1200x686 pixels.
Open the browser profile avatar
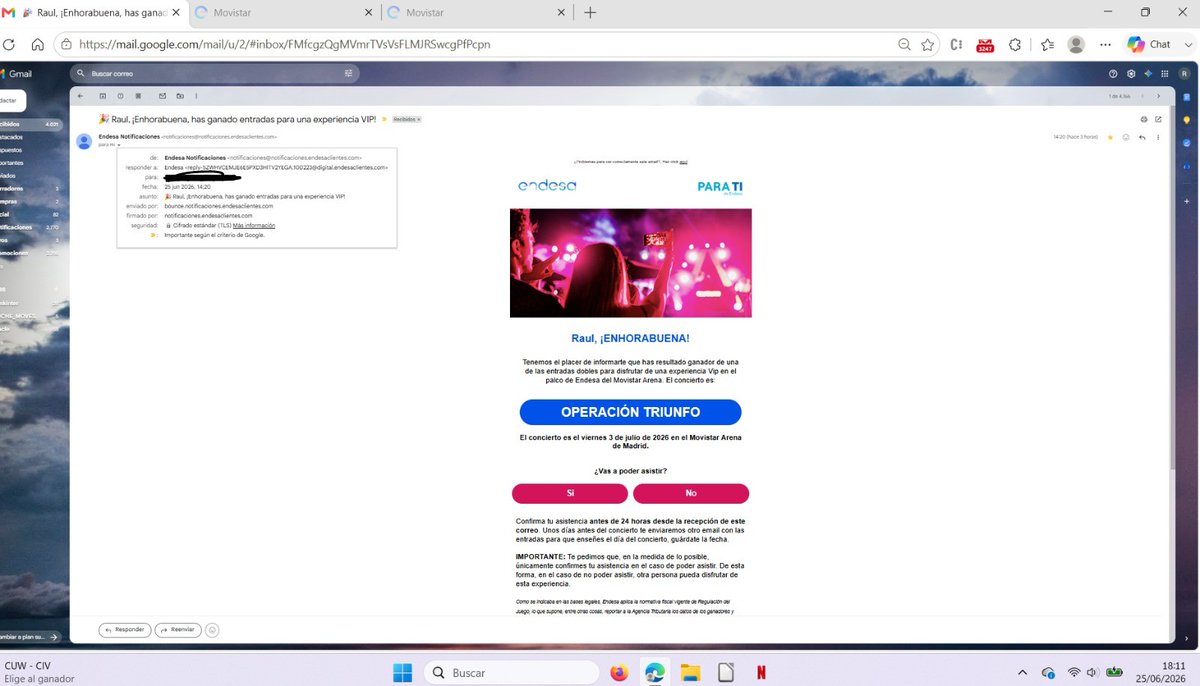point(1076,44)
